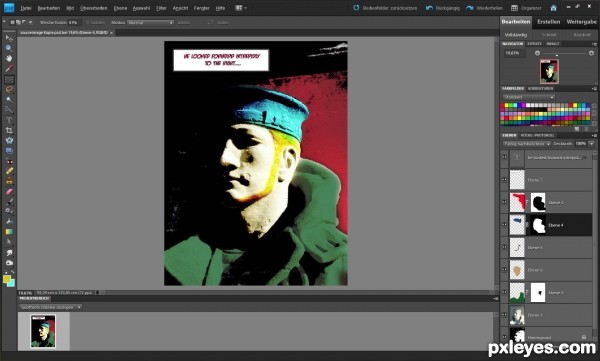This screenshot has width=600, height=361.
Task: Hide the text layer 'he looked forward'
Action: pos(504,157)
